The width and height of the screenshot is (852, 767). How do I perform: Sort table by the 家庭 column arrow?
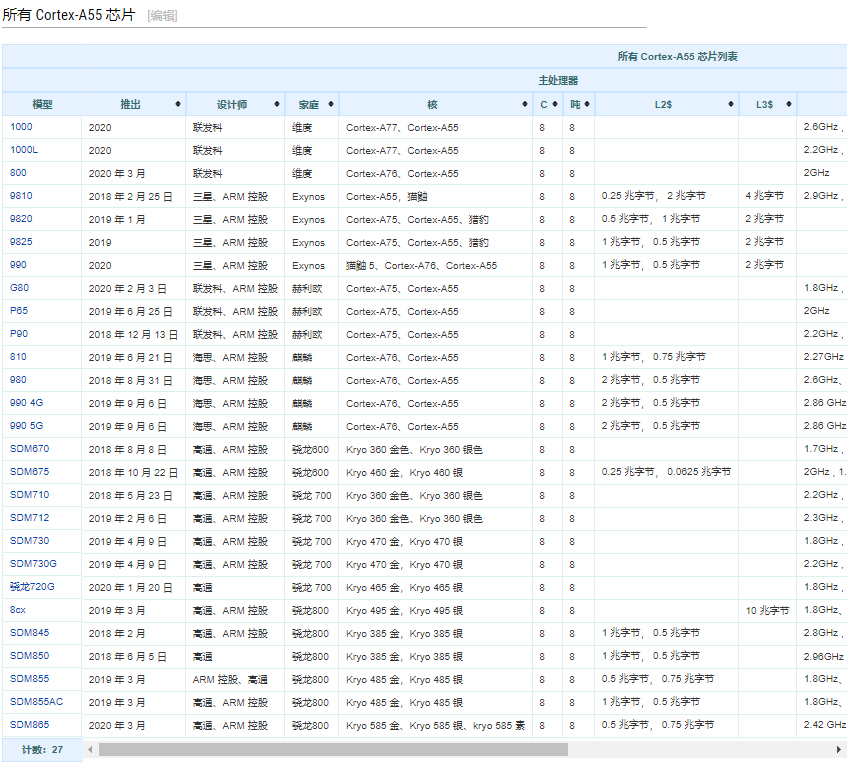tap(331, 104)
